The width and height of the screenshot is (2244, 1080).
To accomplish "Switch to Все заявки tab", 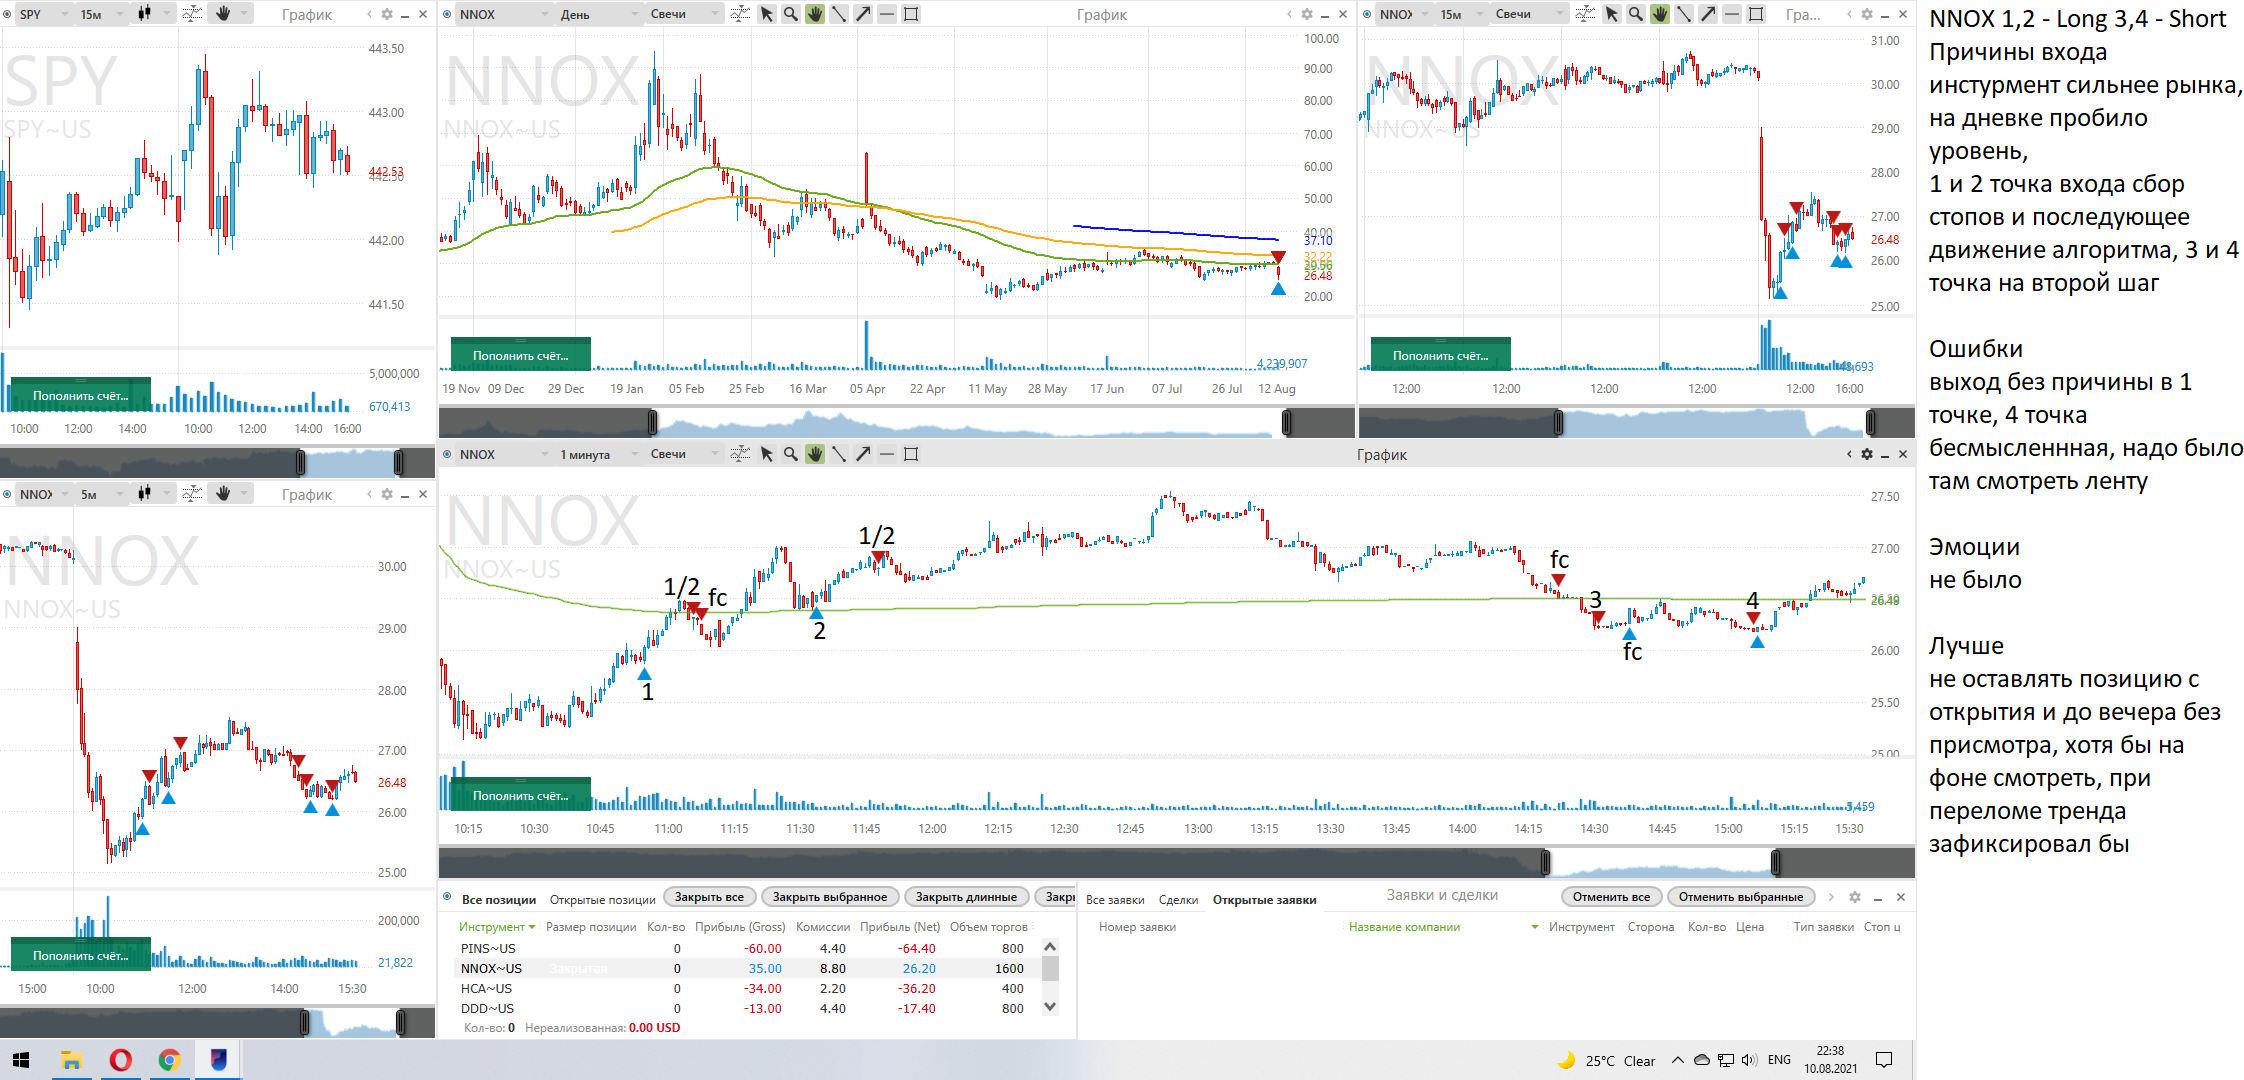I will [x=1115, y=899].
